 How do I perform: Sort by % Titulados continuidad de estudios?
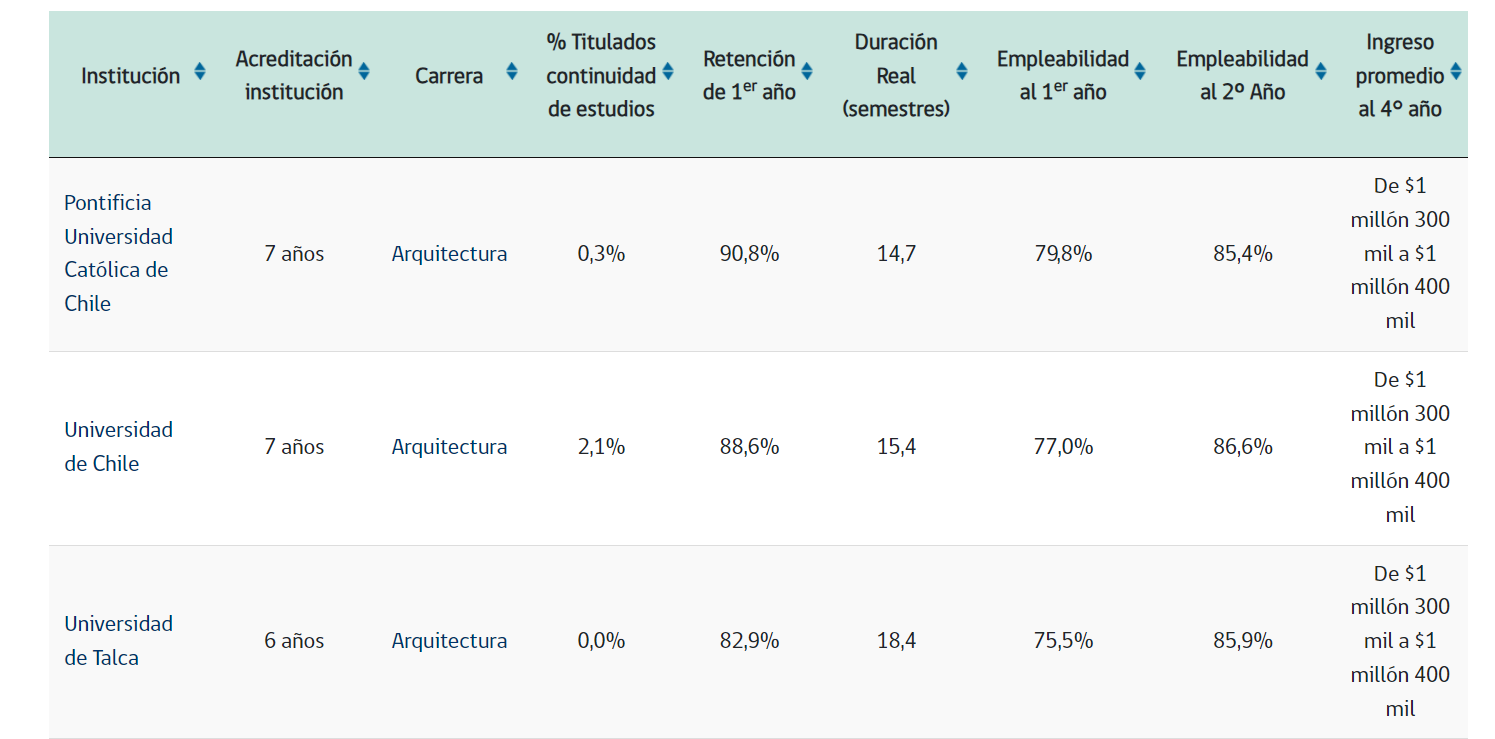[668, 71]
